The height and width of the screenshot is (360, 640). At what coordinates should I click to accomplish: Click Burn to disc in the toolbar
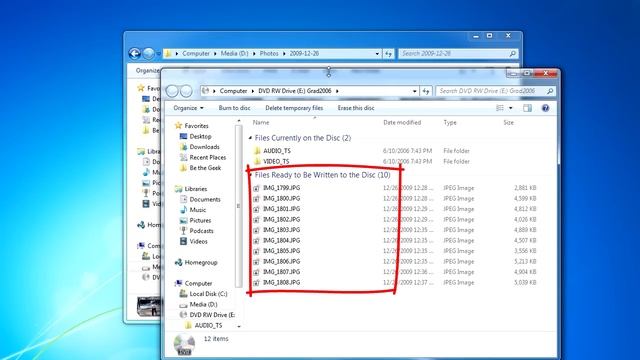click(234, 108)
